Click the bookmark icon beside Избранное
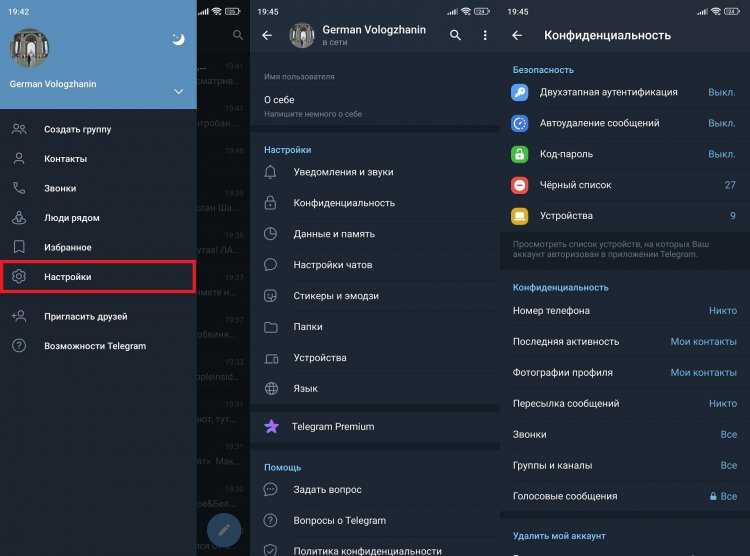 click(19, 247)
